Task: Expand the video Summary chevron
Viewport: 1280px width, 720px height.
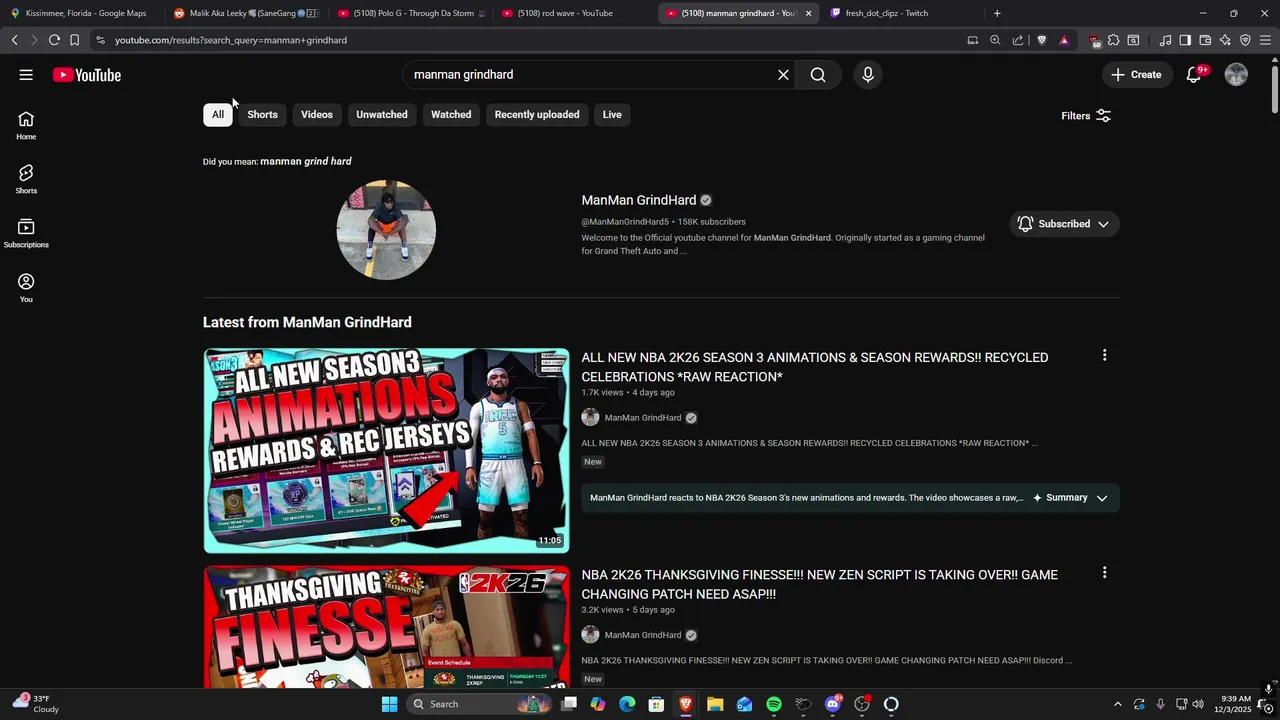Action: 1102,498
